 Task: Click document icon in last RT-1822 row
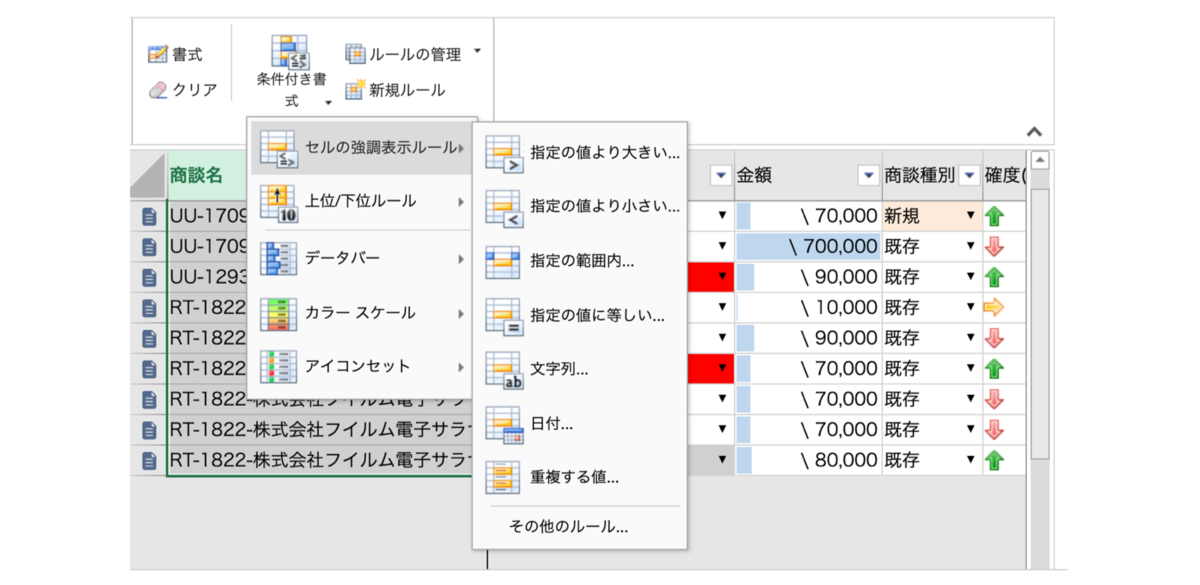point(149,461)
